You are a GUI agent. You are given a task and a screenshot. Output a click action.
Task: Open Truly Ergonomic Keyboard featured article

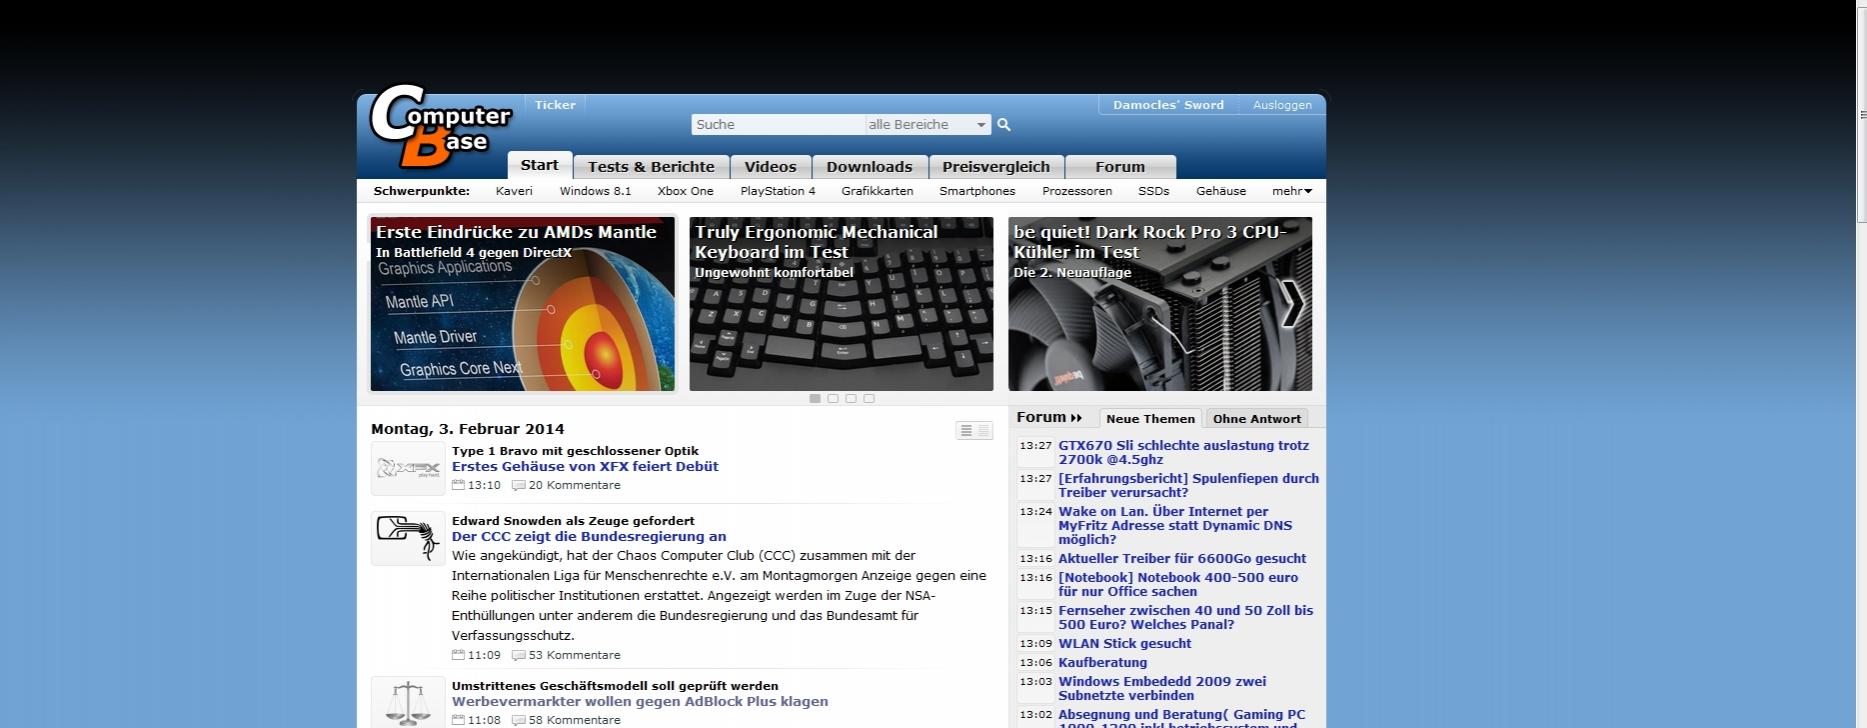[841, 304]
